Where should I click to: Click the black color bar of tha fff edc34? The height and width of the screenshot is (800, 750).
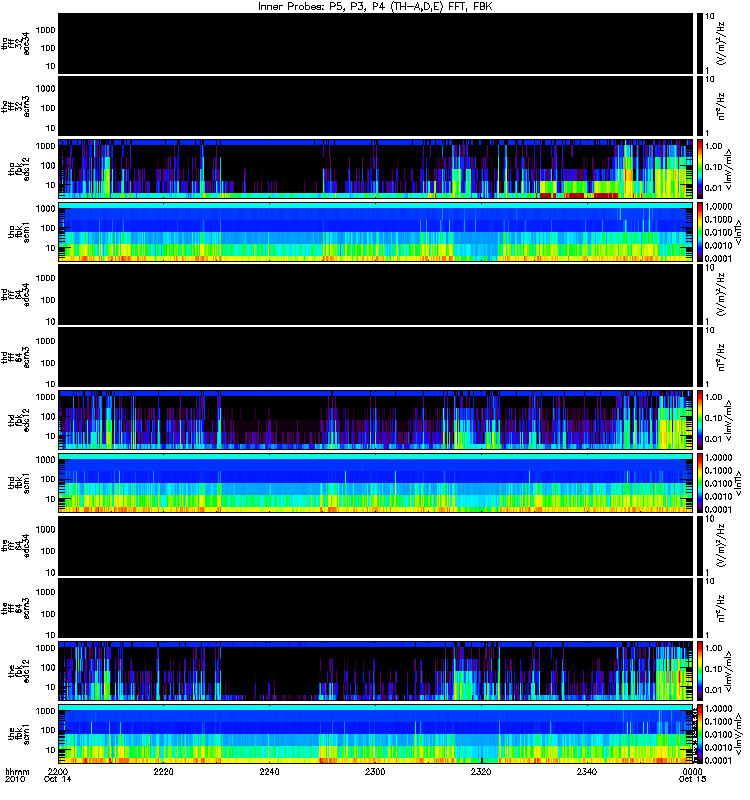699,43
